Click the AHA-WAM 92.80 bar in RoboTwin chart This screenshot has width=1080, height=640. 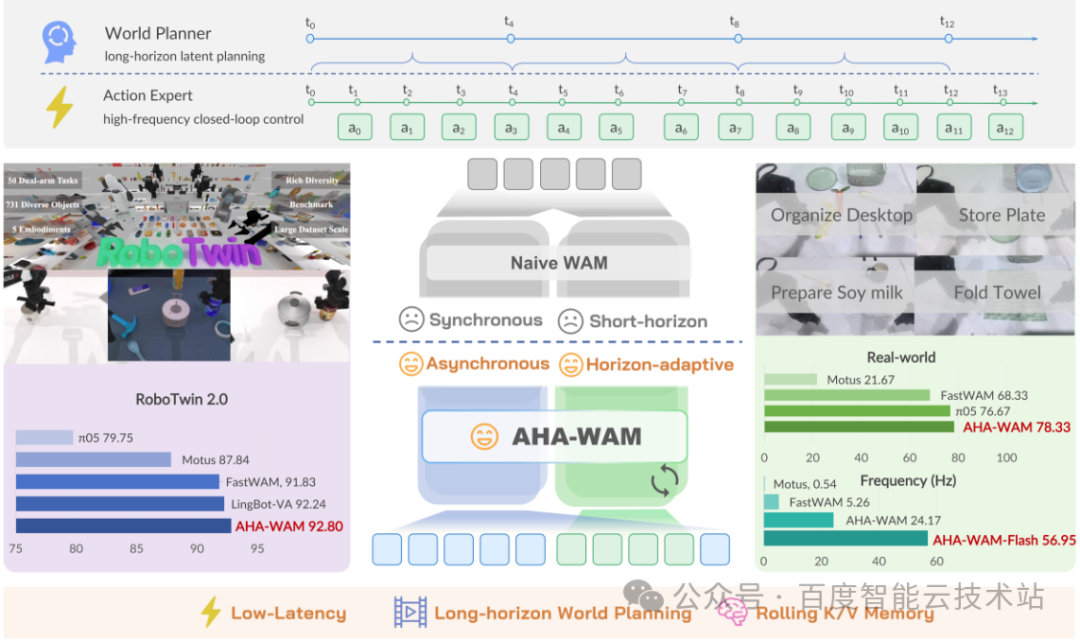123,526
